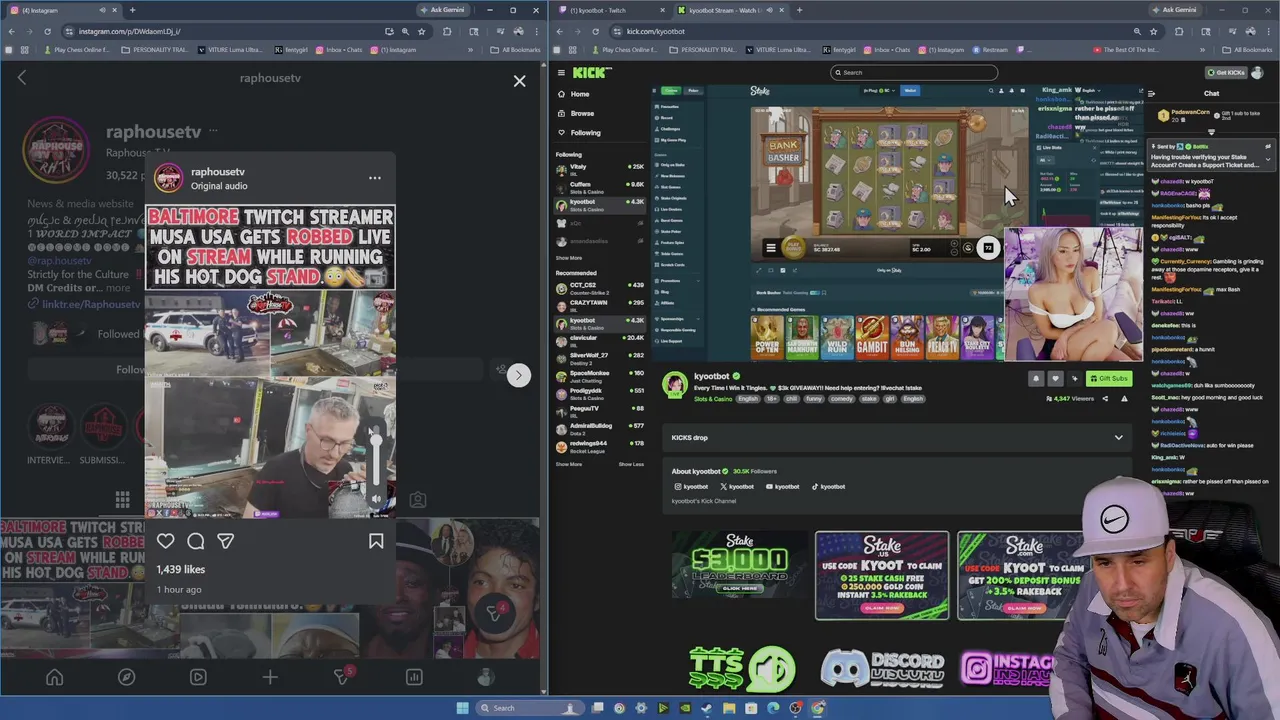Open Restream bookmark in Kick window
This screenshot has width=1280, height=720.
(x=990, y=50)
